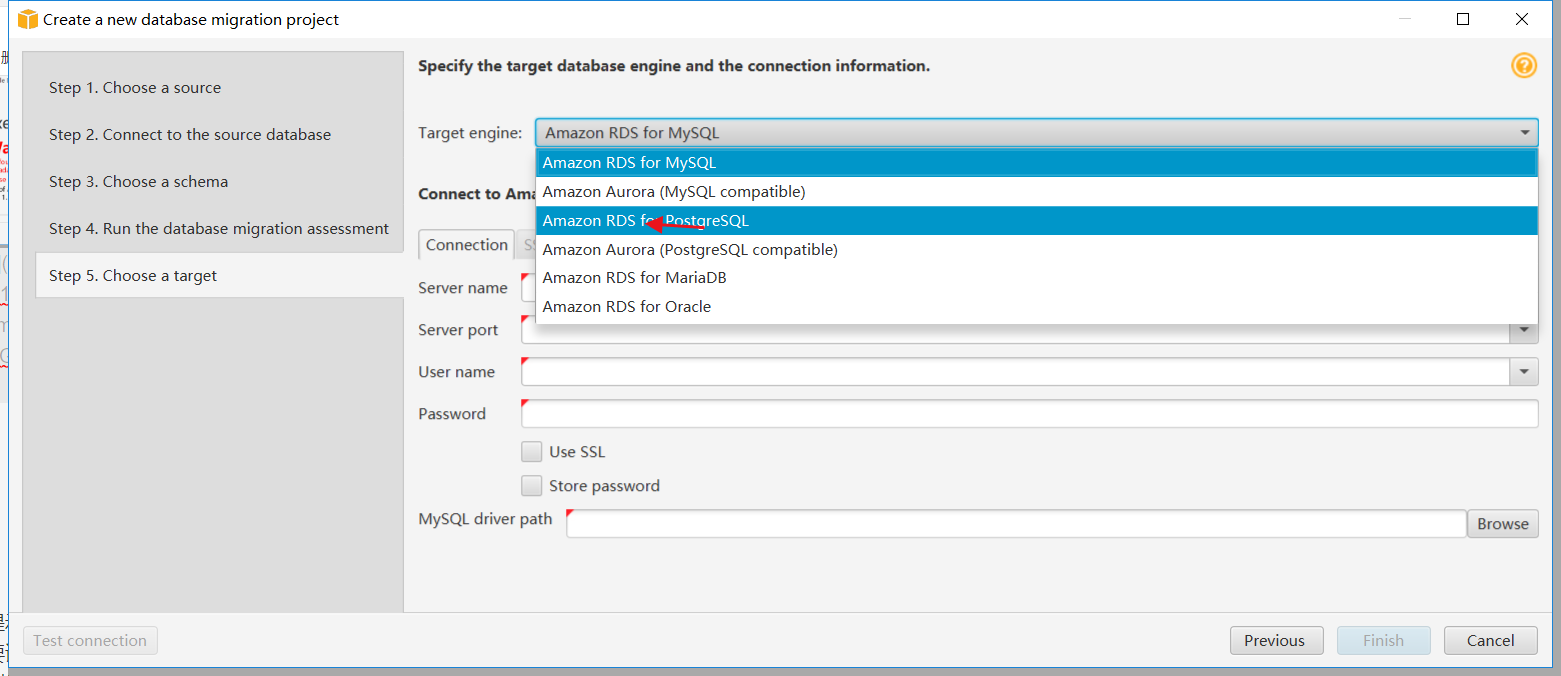The width and height of the screenshot is (1561, 676).
Task: Select Amazon RDS for MariaDB option
Action: click(634, 278)
